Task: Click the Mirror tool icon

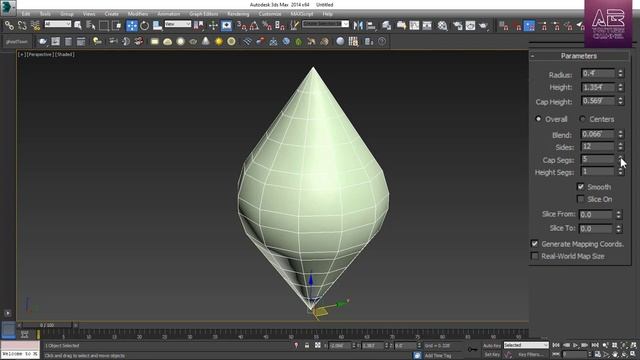Action: [x=358, y=26]
